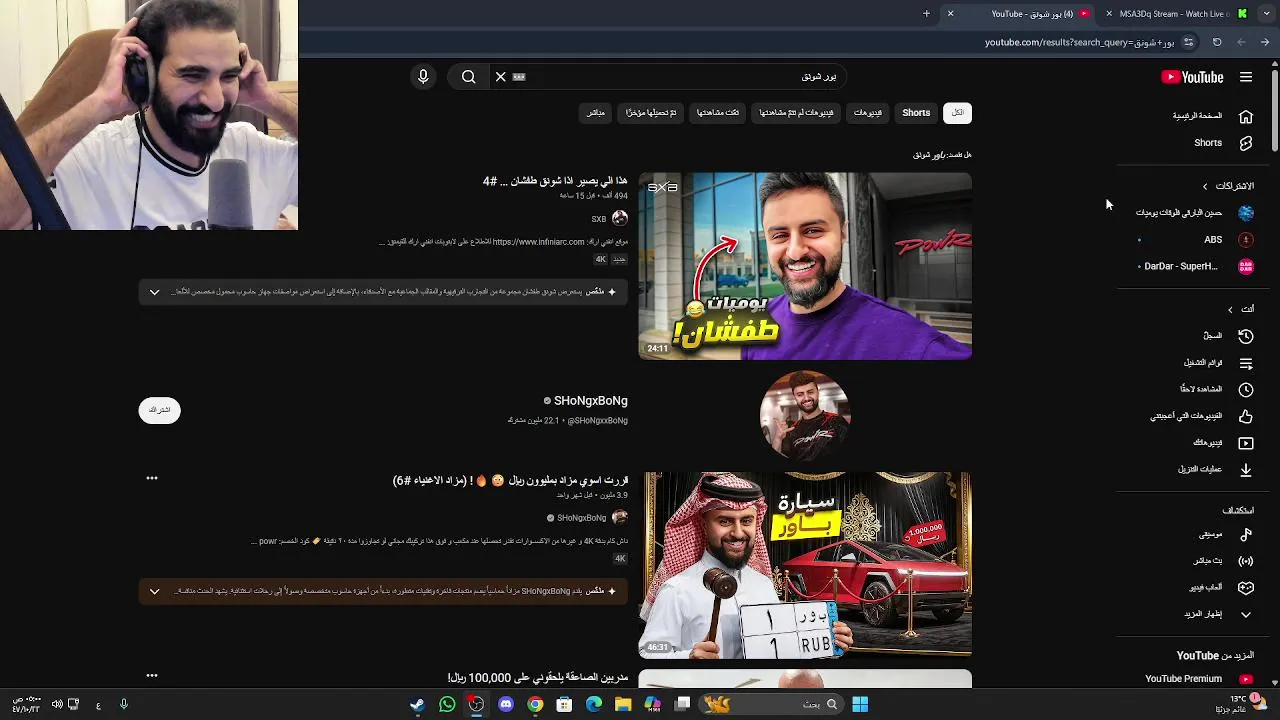Open the 100,000 ريال video title
The height and width of the screenshot is (720, 1280).
click(x=537, y=678)
